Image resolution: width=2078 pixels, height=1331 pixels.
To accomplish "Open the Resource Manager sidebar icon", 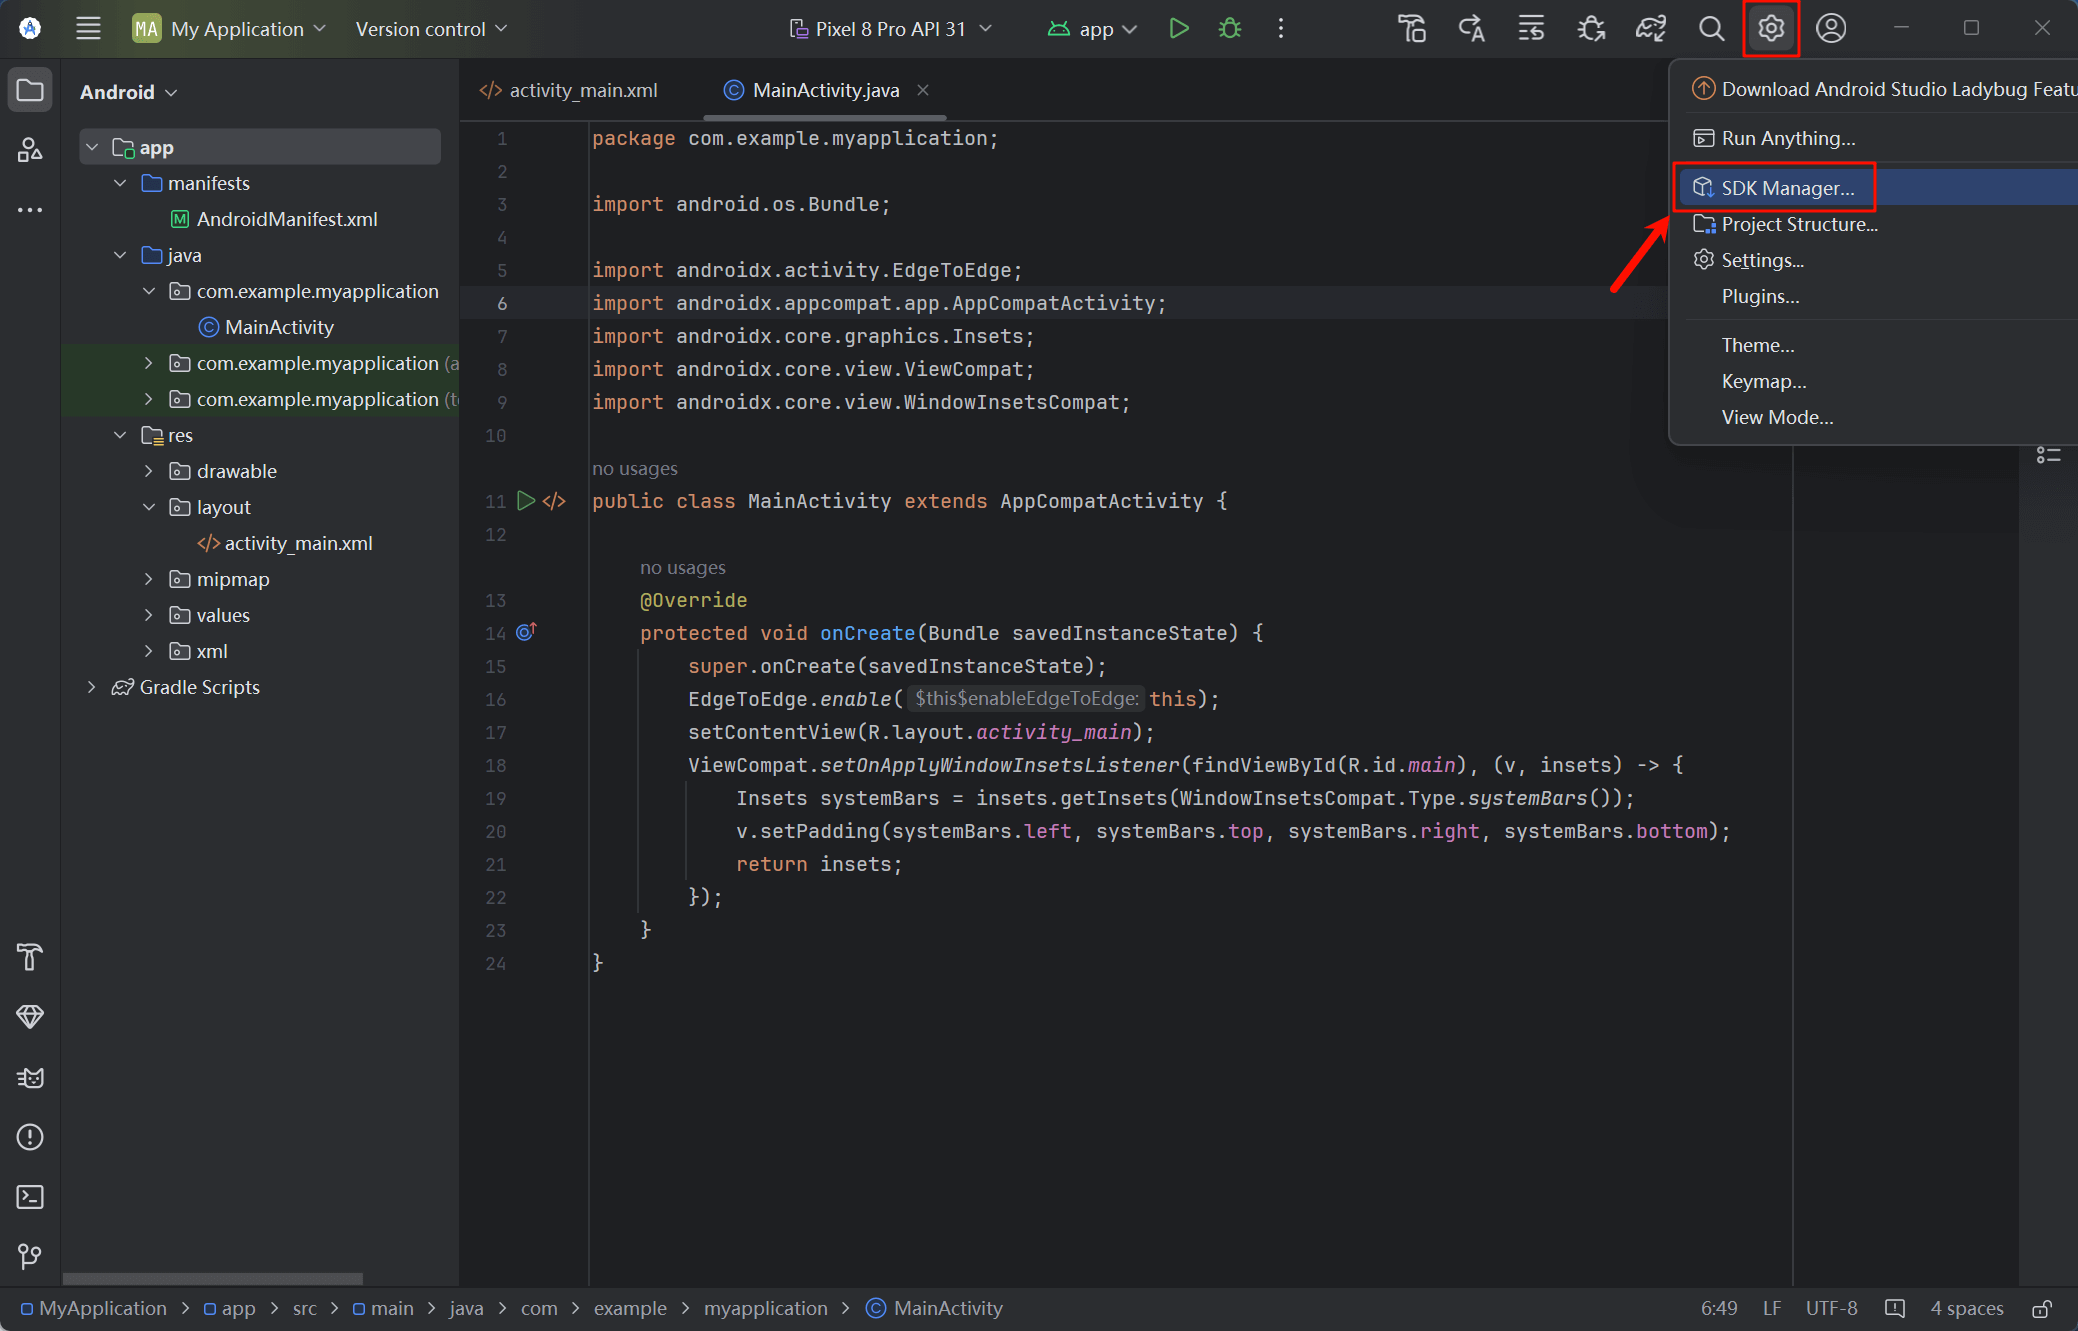I will click(30, 150).
